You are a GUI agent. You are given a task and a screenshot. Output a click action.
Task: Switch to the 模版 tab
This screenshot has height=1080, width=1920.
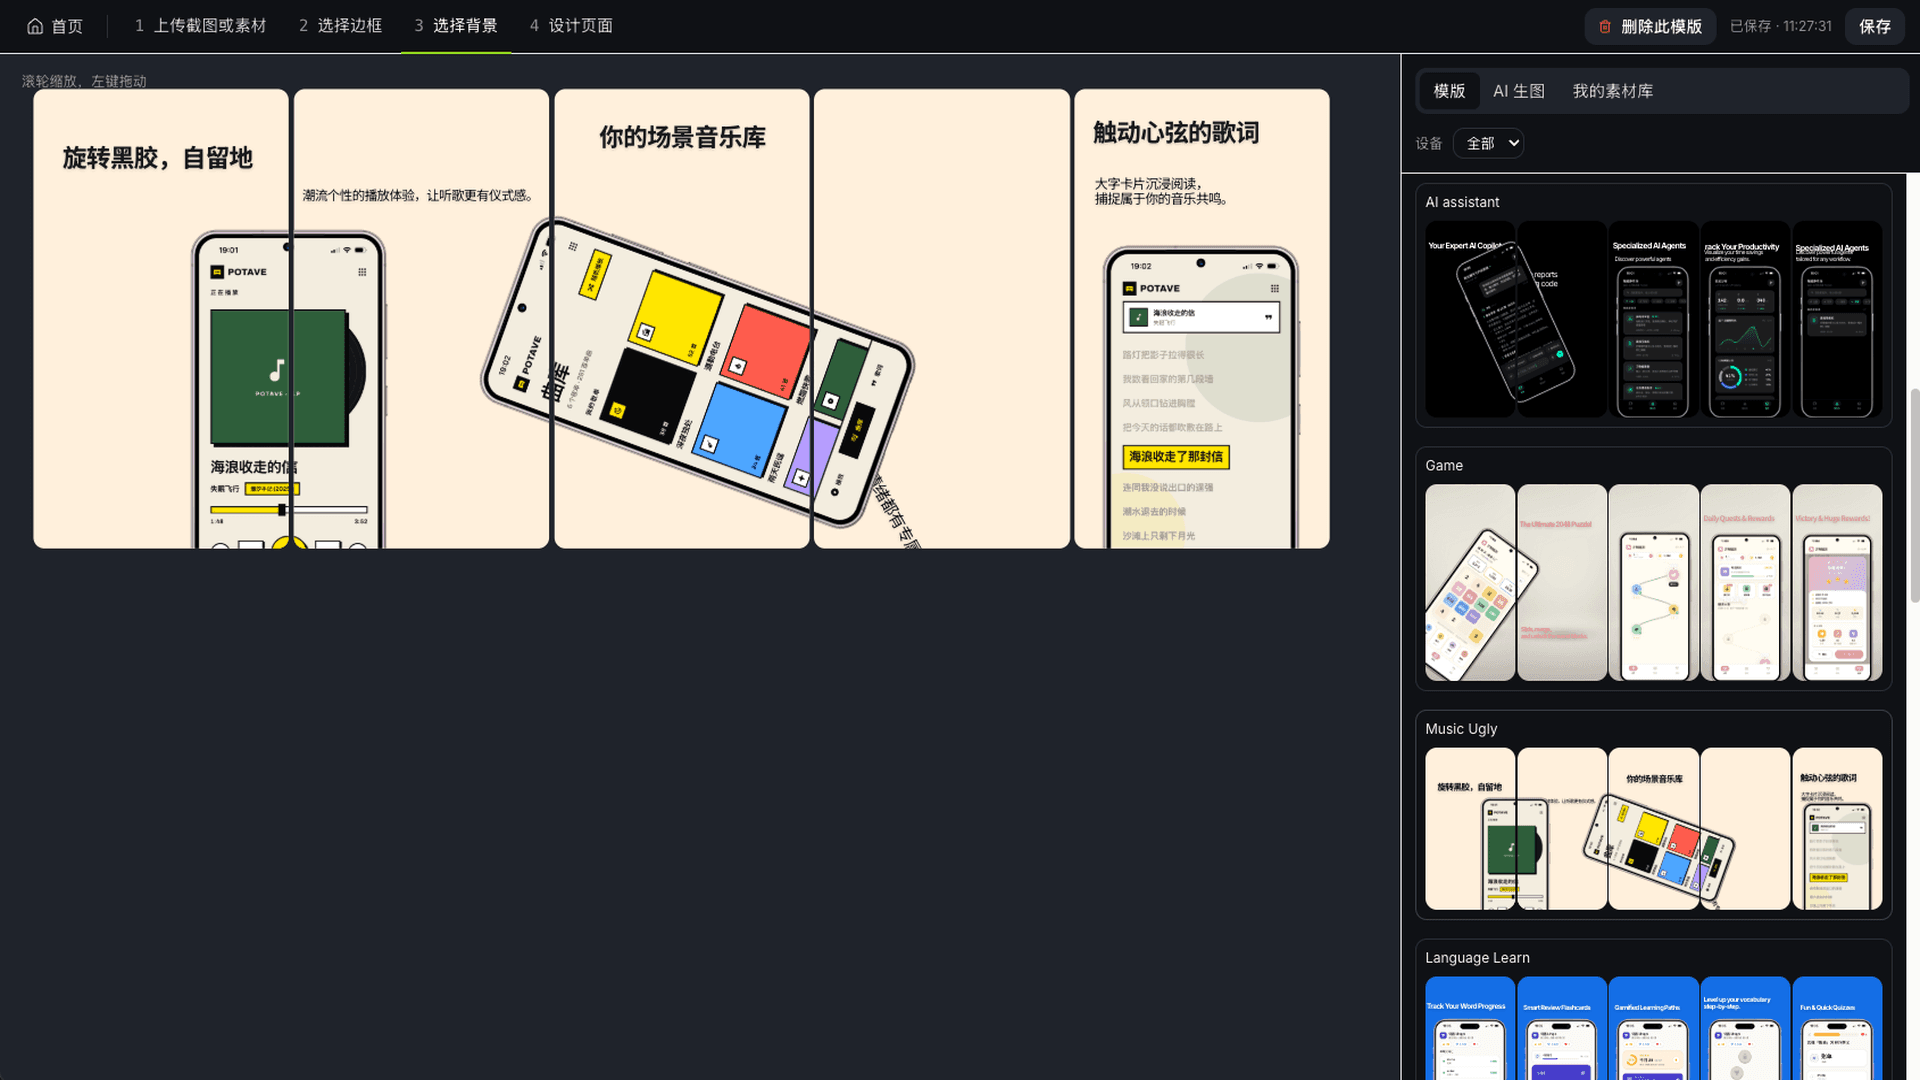pyautogui.click(x=1449, y=91)
